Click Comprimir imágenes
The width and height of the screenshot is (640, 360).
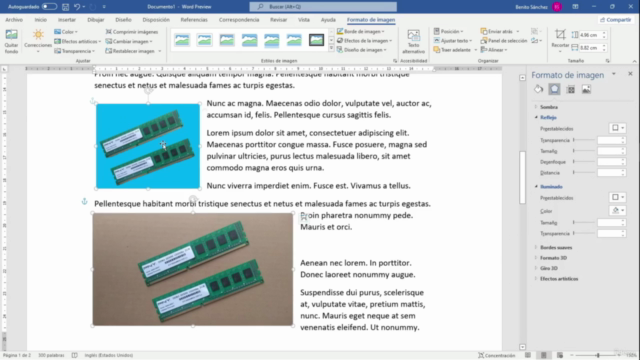pos(132,31)
